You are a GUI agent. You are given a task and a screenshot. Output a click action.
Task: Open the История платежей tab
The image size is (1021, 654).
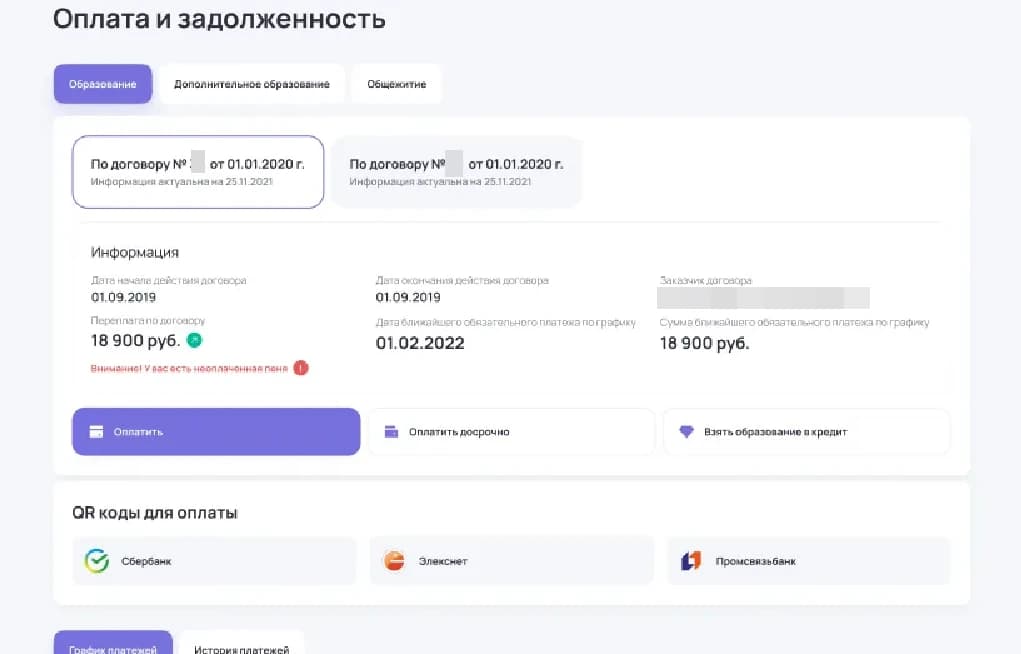click(x=241, y=647)
